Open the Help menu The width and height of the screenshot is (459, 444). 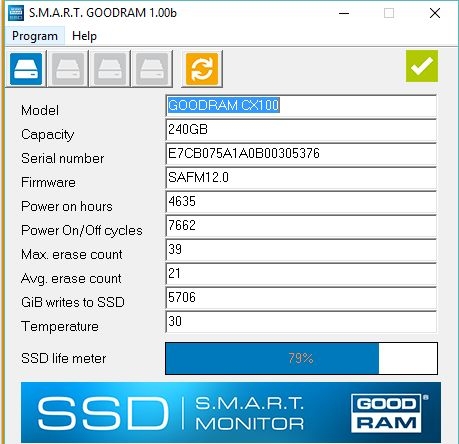tap(84, 36)
